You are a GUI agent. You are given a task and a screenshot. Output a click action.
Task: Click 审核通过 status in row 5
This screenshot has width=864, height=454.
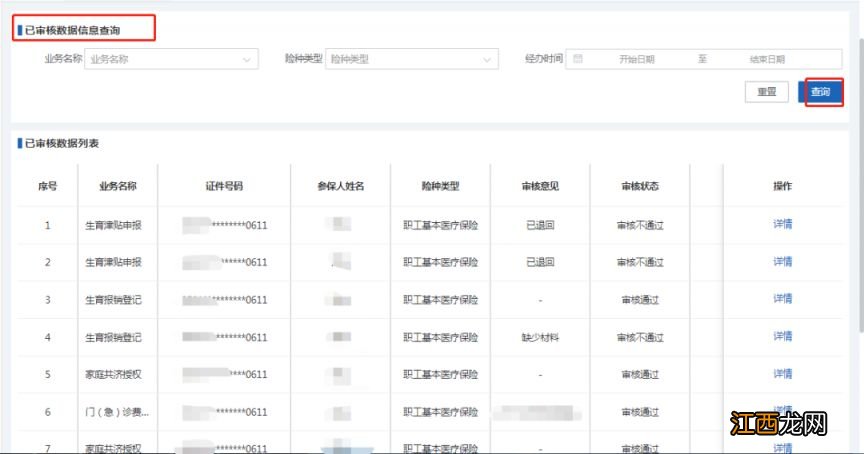[640, 375]
